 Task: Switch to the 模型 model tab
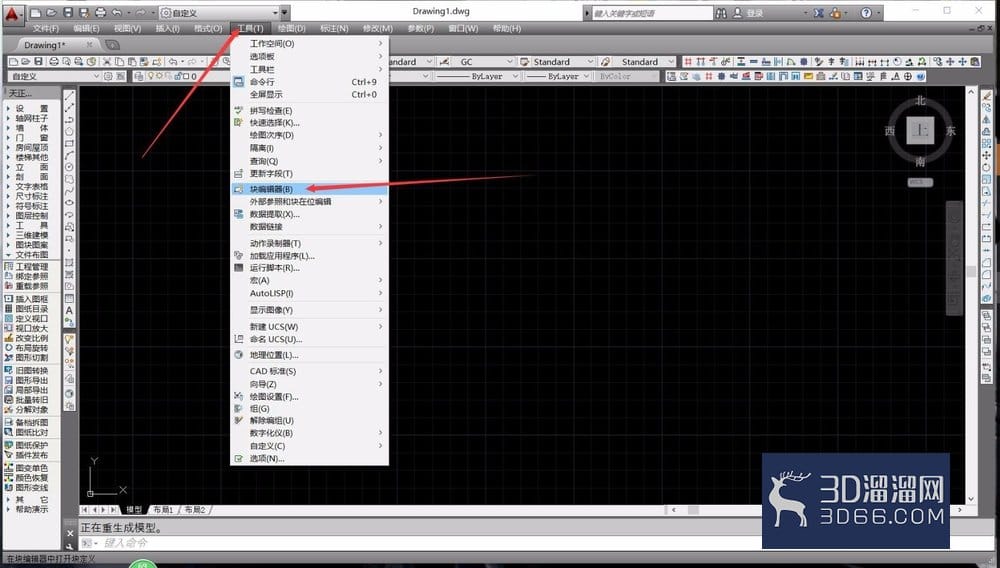click(x=134, y=510)
